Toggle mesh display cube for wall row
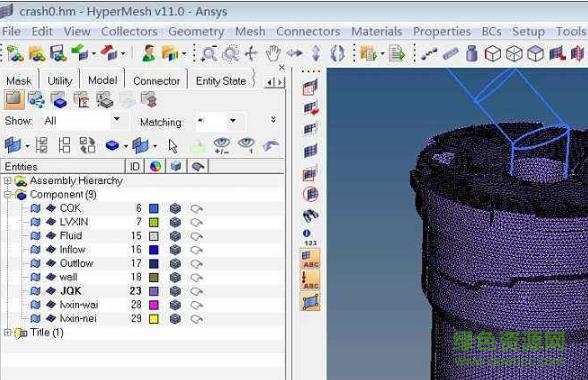The height and width of the screenshot is (380, 588). pos(175,277)
